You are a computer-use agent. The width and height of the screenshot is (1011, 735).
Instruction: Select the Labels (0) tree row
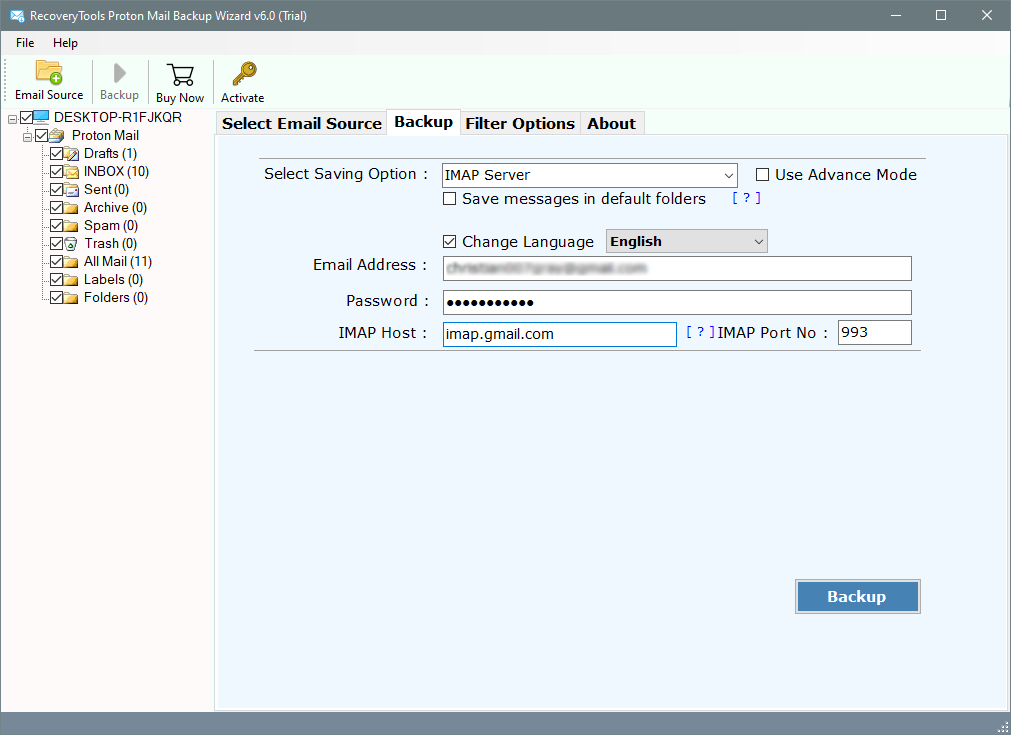[x=113, y=280]
